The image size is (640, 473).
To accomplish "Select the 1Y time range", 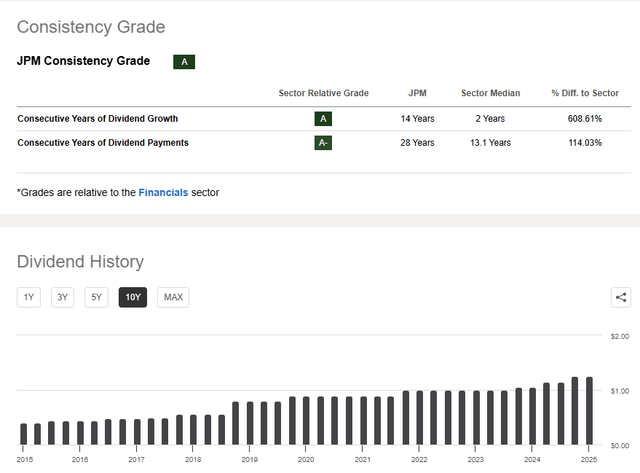I will [29, 297].
